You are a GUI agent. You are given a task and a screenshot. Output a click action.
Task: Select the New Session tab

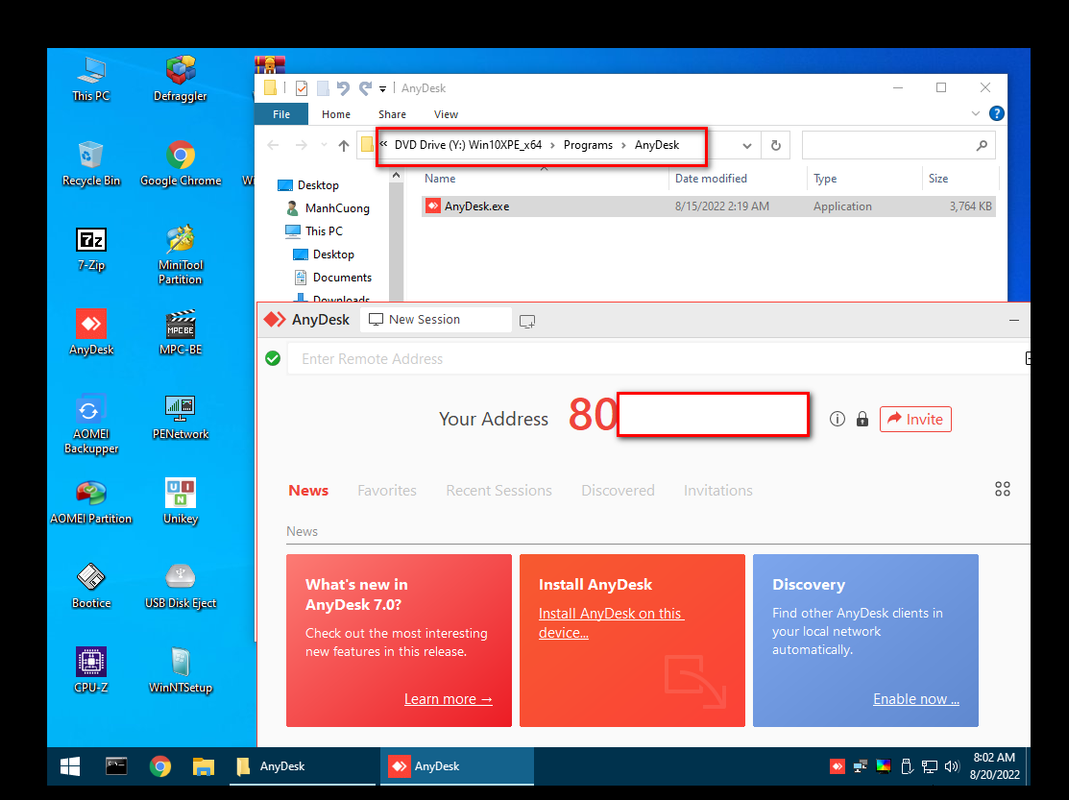coord(436,319)
